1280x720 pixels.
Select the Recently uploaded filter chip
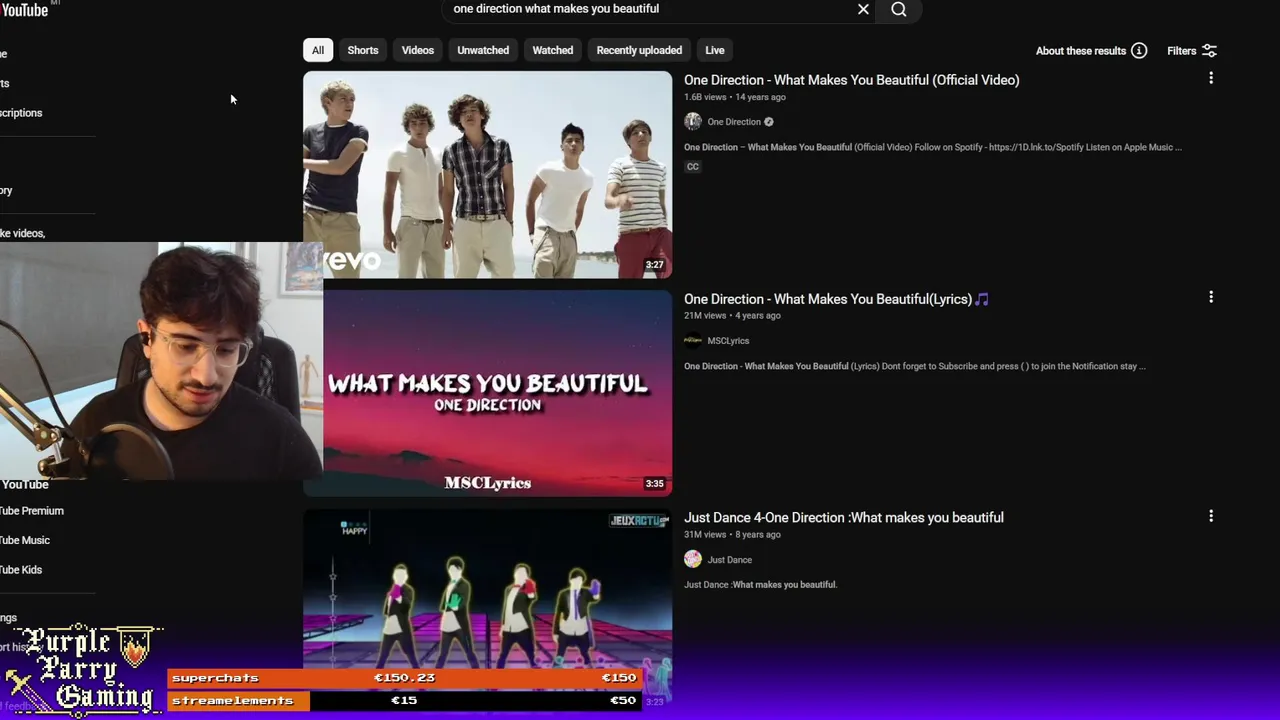[x=639, y=50]
